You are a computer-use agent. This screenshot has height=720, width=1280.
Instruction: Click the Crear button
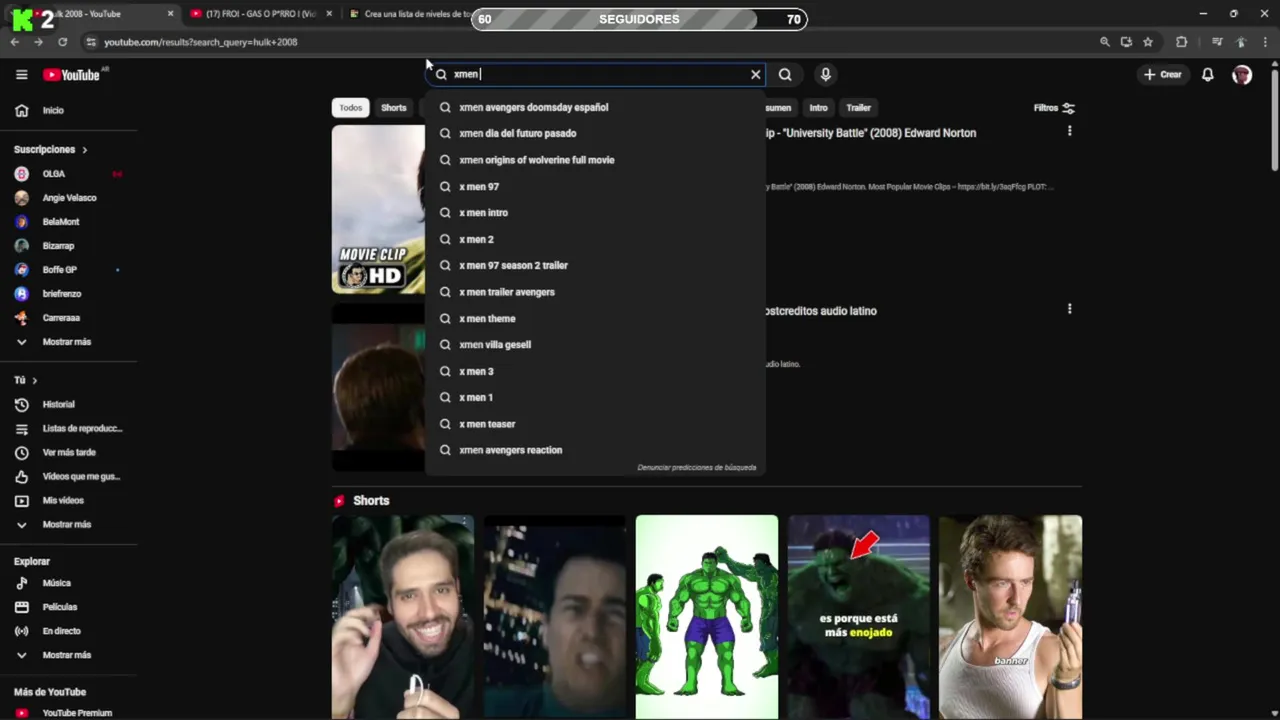[x=1163, y=75]
